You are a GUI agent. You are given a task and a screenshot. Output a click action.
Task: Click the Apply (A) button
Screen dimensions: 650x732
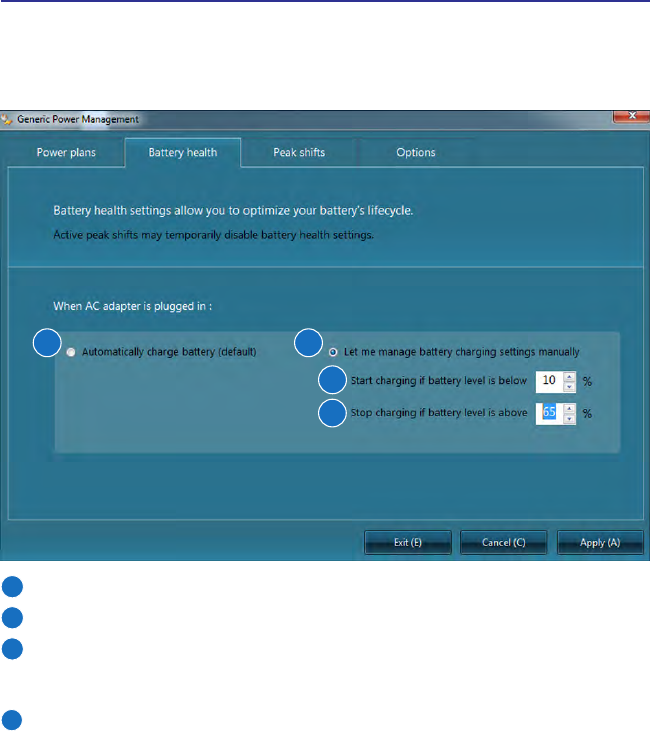pos(600,542)
